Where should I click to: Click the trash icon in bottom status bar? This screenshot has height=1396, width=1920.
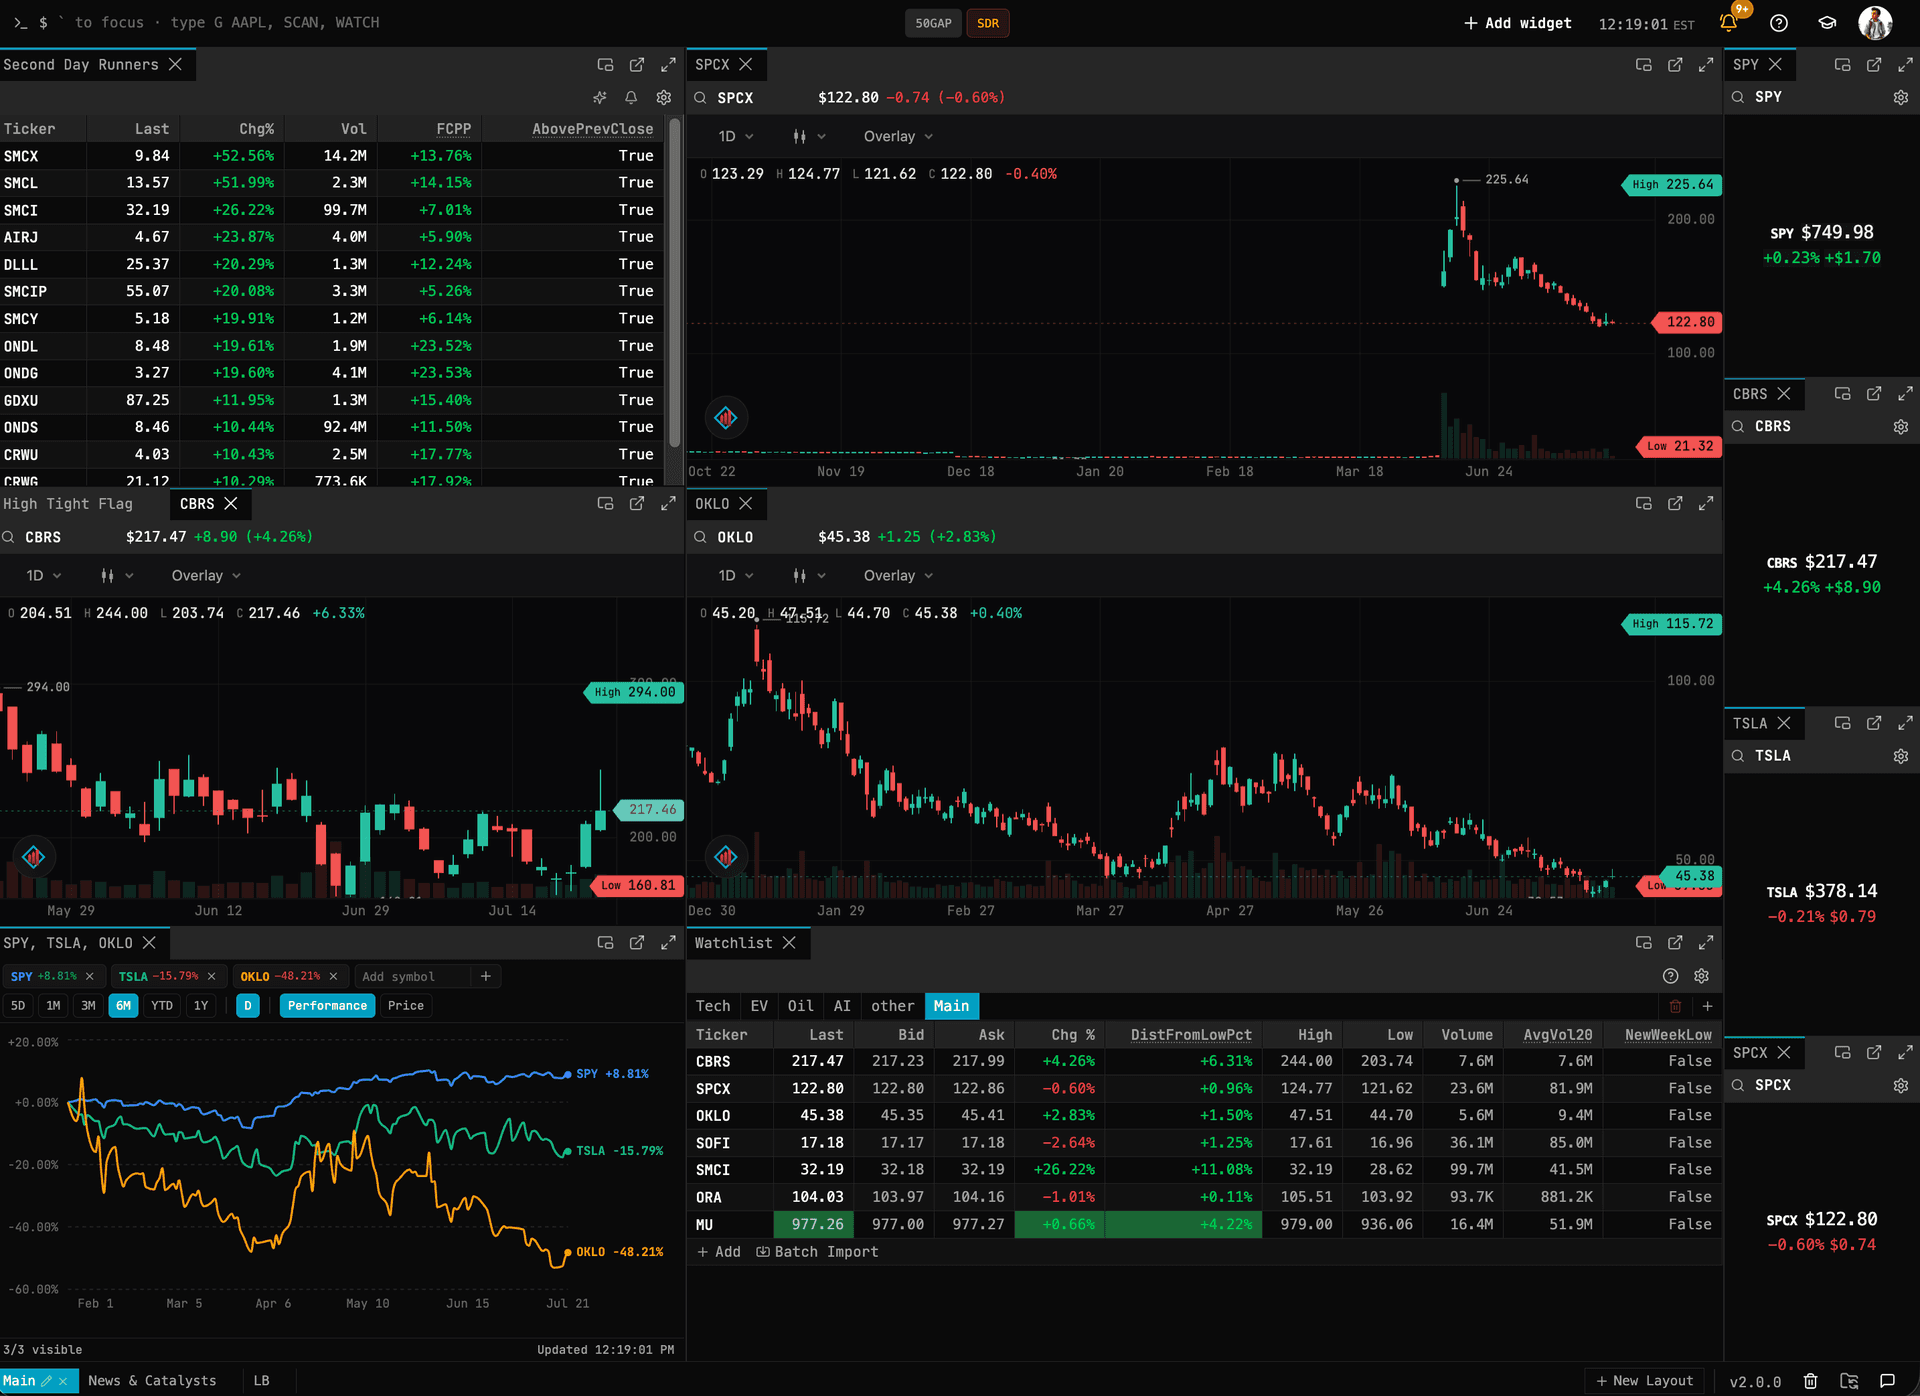(1810, 1381)
